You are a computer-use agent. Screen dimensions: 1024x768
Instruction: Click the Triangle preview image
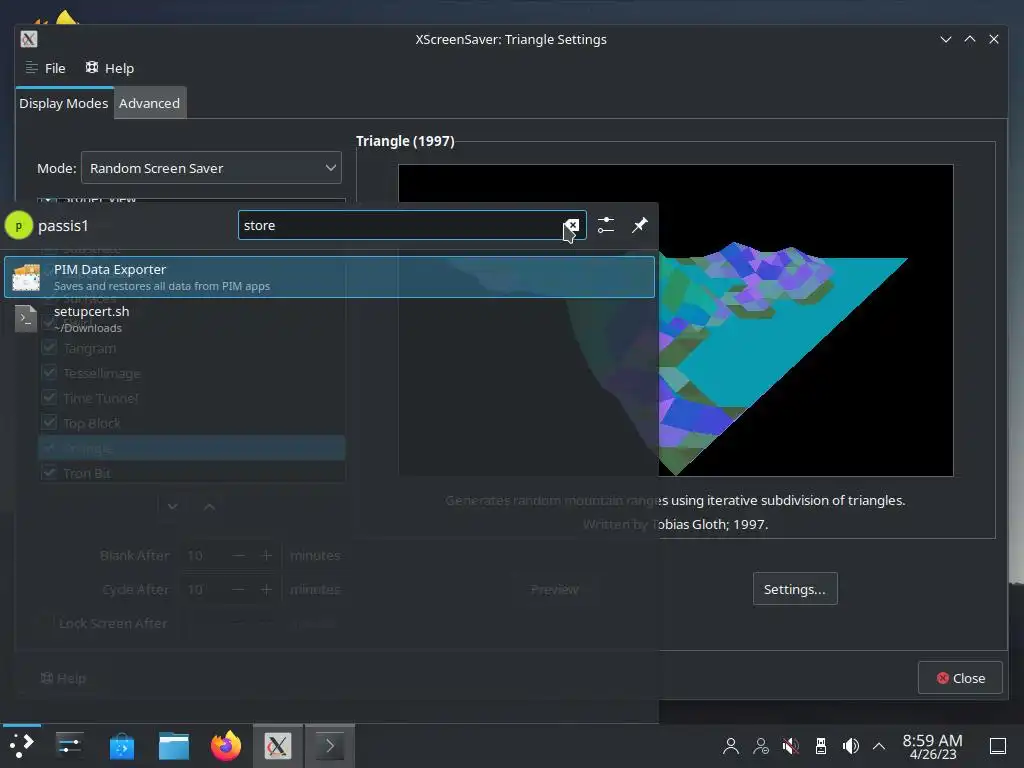pos(675,320)
